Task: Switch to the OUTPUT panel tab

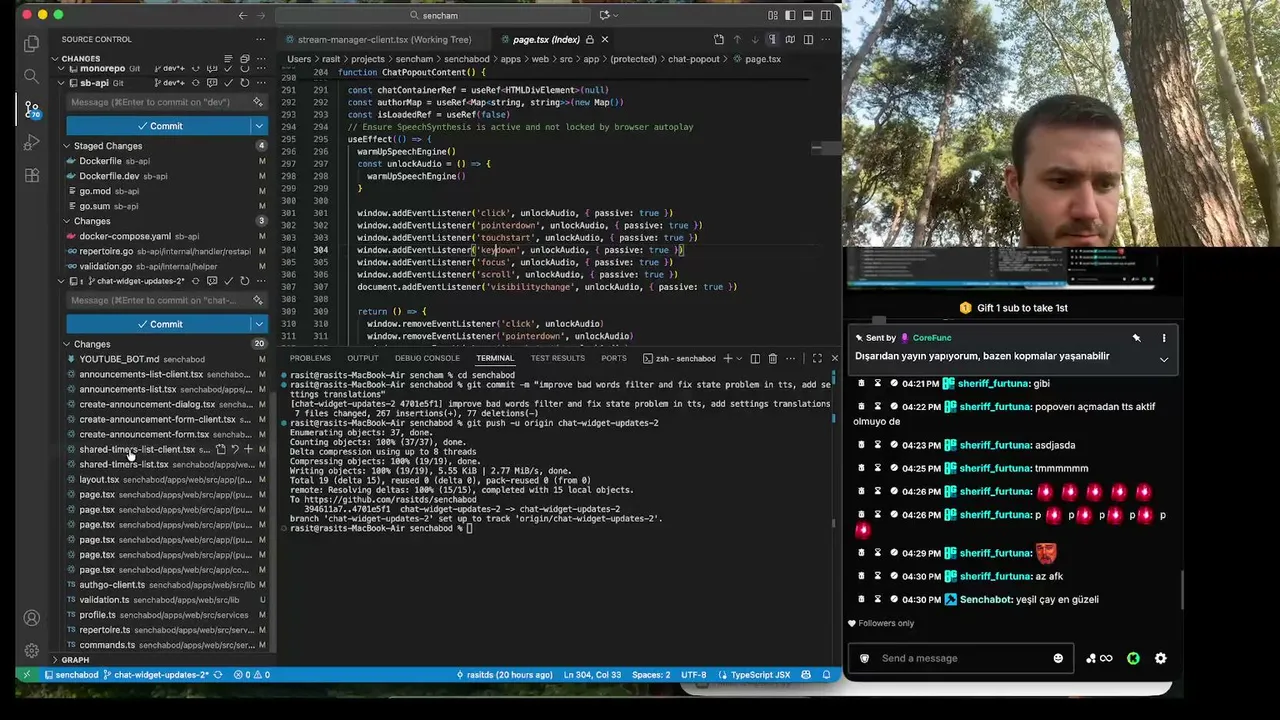Action: (x=363, y=358)
